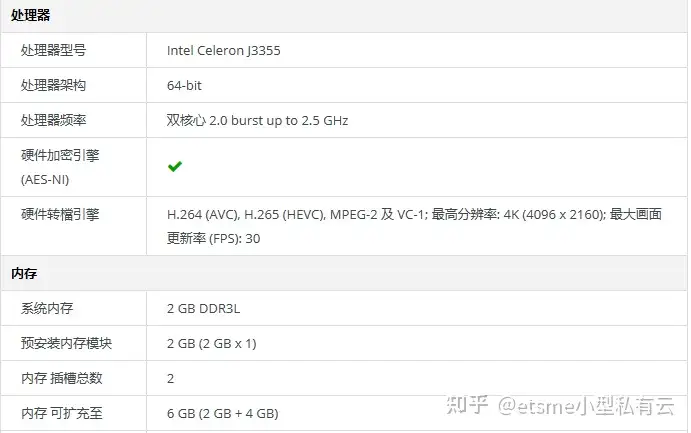Click the 处理器 section header
This screenshot has height=433, width=691.
coord(30,15)
